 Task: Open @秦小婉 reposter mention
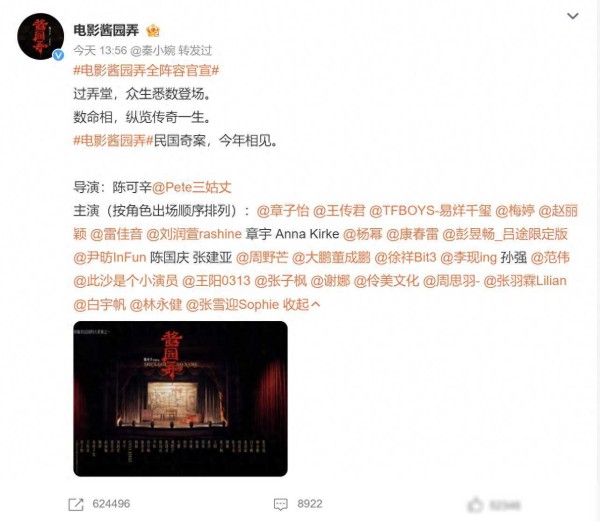point(153,50)
